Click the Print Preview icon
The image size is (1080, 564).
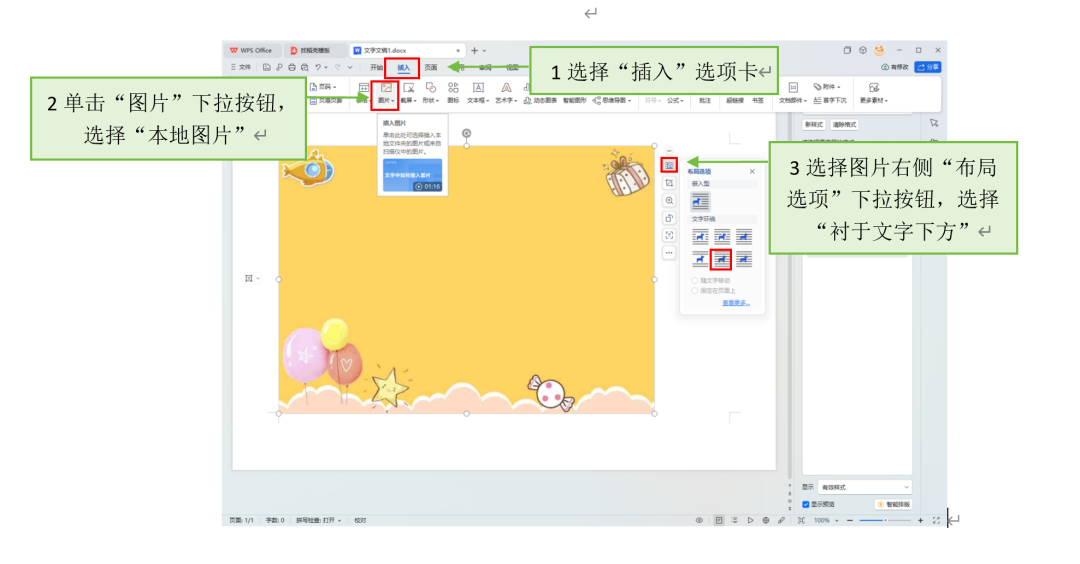pyautogui.click(x=304, y=67)
